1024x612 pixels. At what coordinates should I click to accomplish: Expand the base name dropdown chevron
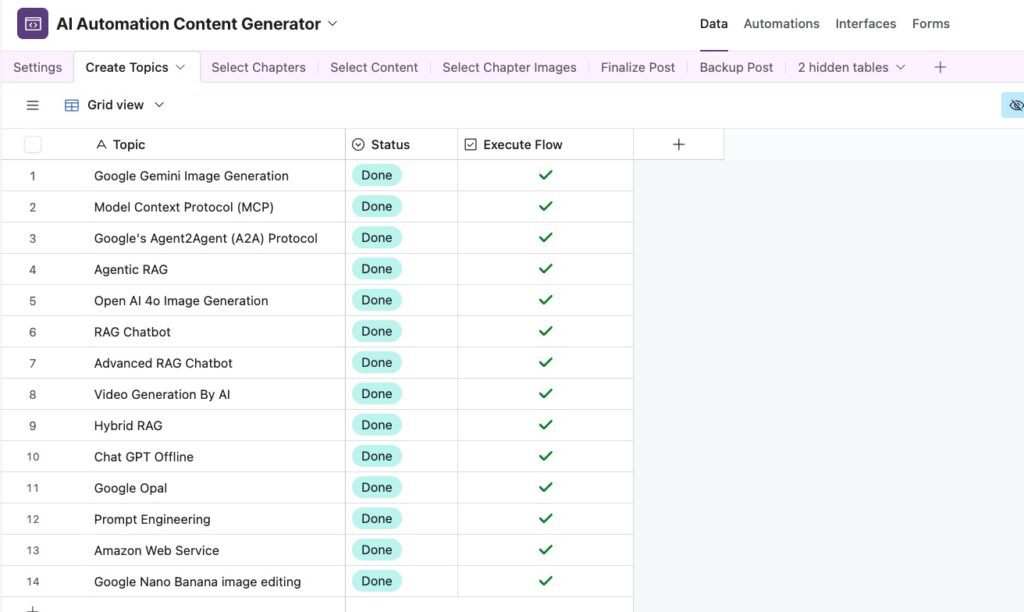pos(332,24)
